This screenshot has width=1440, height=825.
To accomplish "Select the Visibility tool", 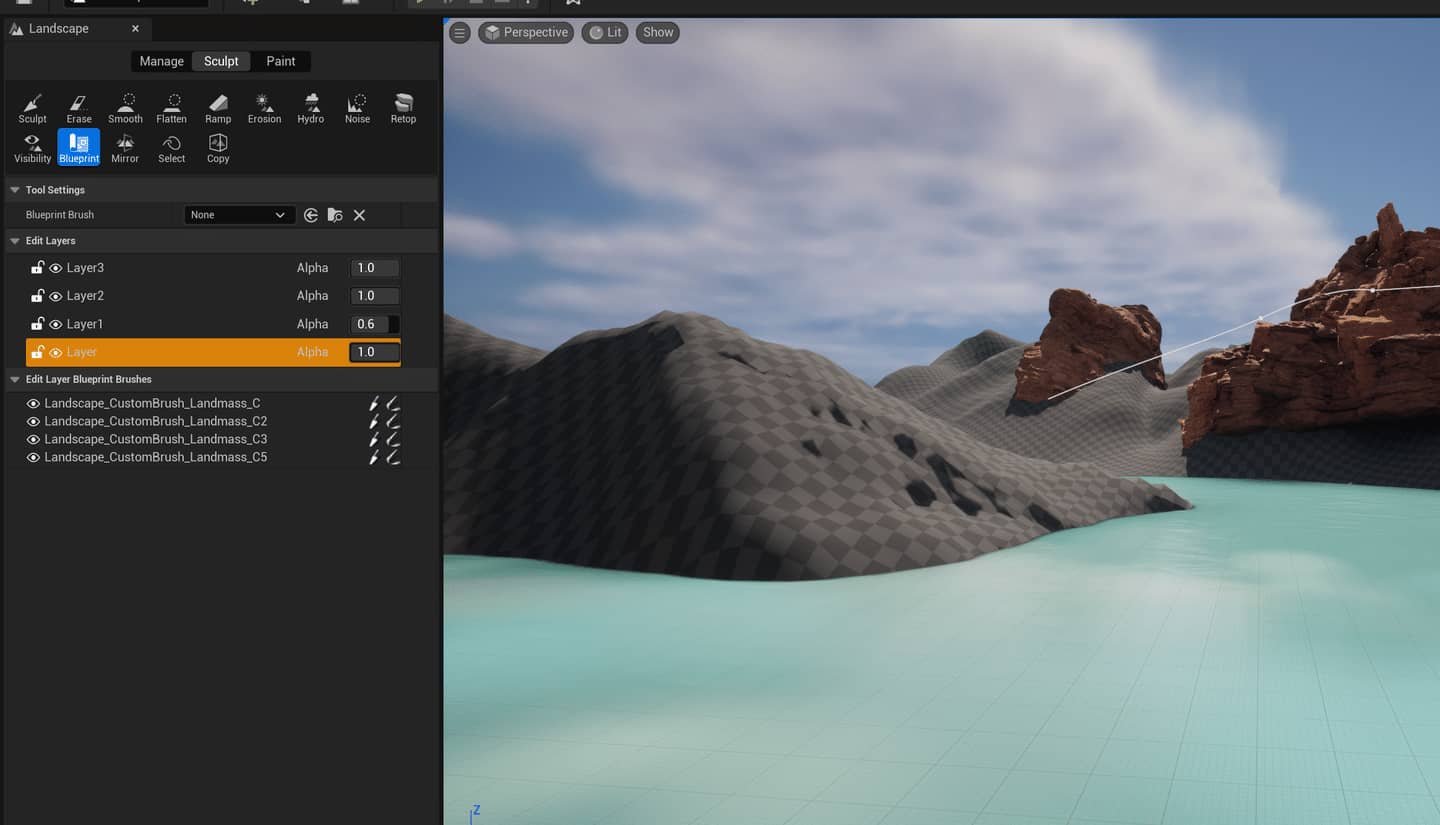I will tap(32, 148).
